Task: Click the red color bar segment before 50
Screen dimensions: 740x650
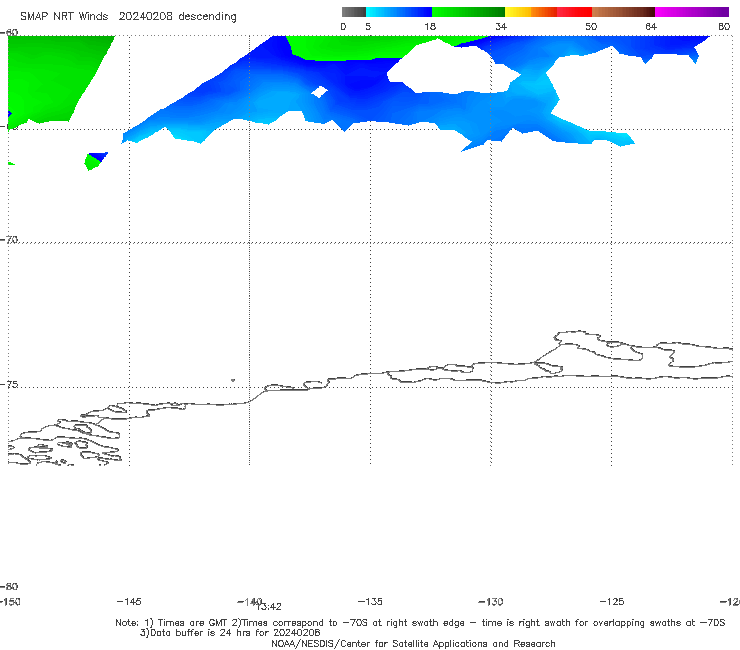Action: click(x=574, y=12)
